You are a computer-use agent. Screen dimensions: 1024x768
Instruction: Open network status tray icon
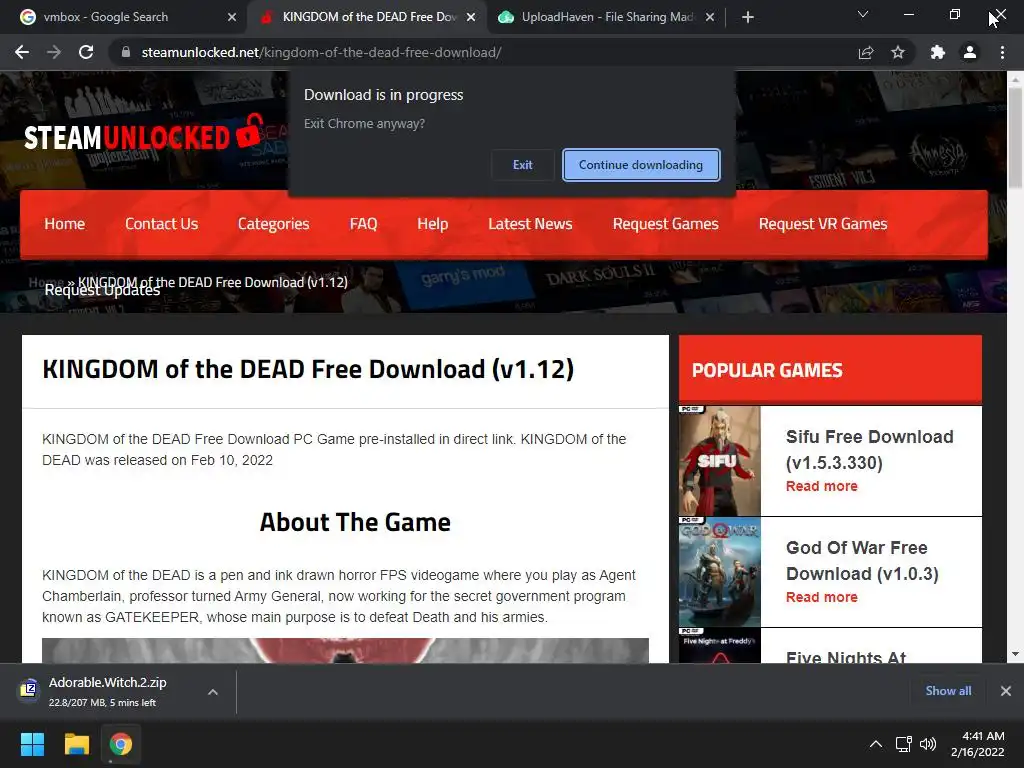[903, 744]
